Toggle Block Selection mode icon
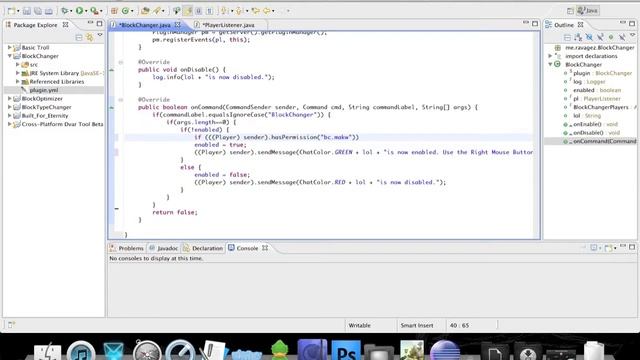Image resolution: width=640 pixels, height=360 pixels. pos(199,11)
